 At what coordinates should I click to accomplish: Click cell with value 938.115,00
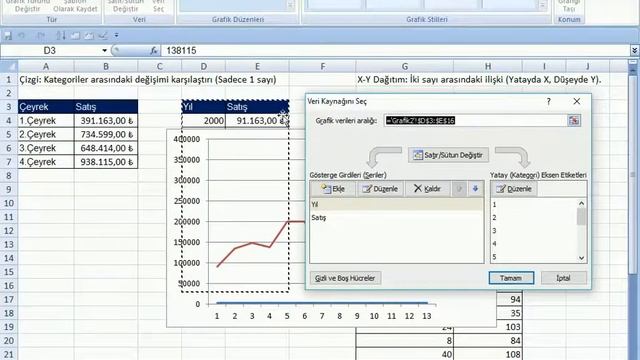click(x=106, y=162)
